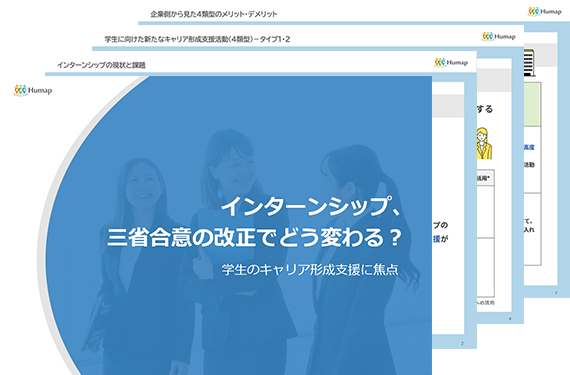The height and width of the screenshot is (375, 570).
Task: Click Humap logo on メリット・デメリット slide
Action: [545, 11]
